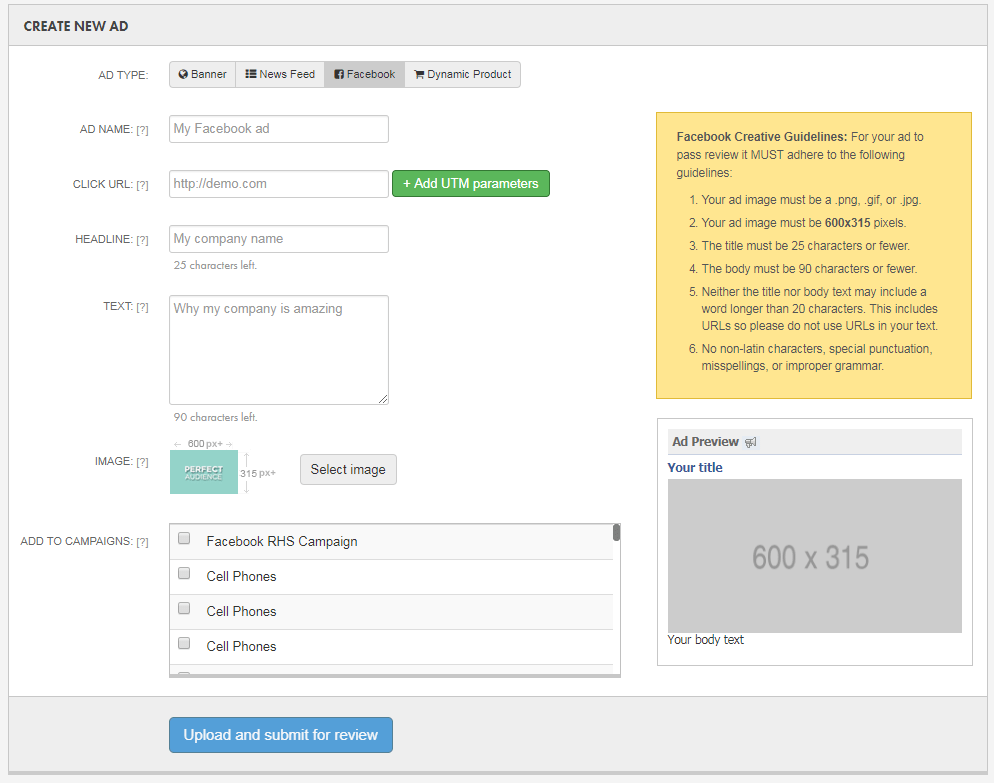The image size is (994, 783).
Task: Open the Dynamic Product ad type
Action: [x=462, y=74]
